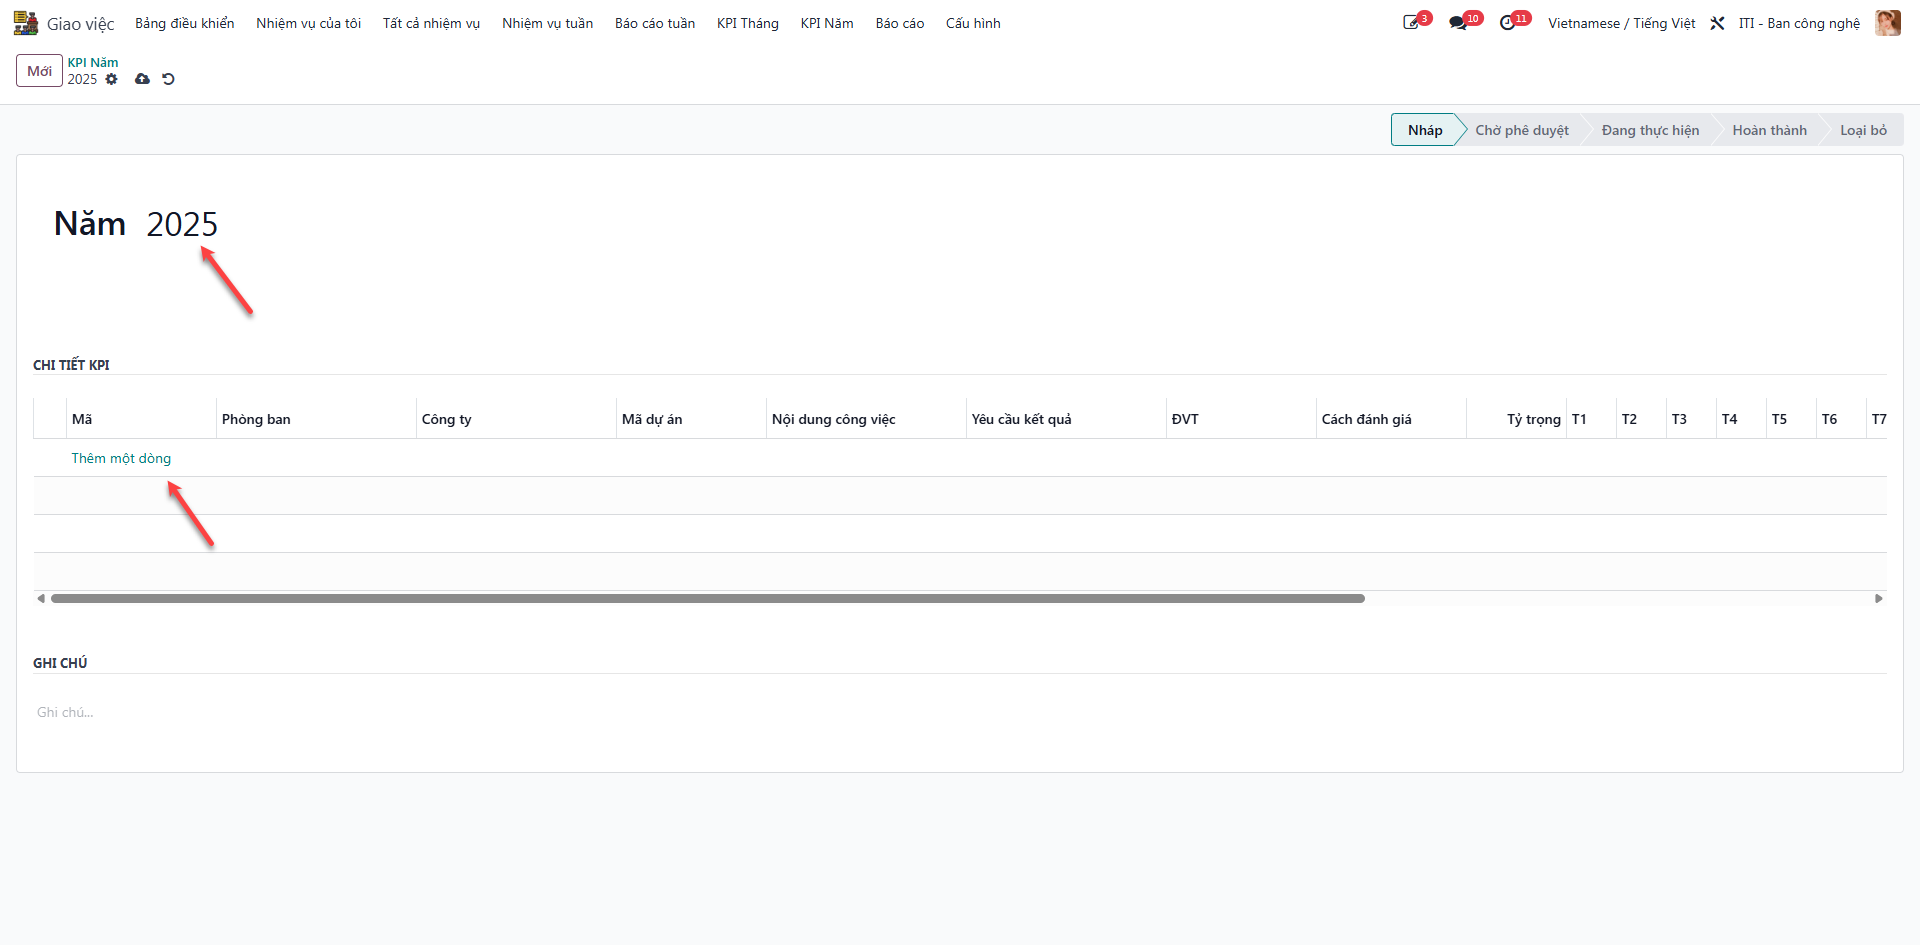Open Bảng điều khiển menu
1920x945 pixels.
click(185, 23)
